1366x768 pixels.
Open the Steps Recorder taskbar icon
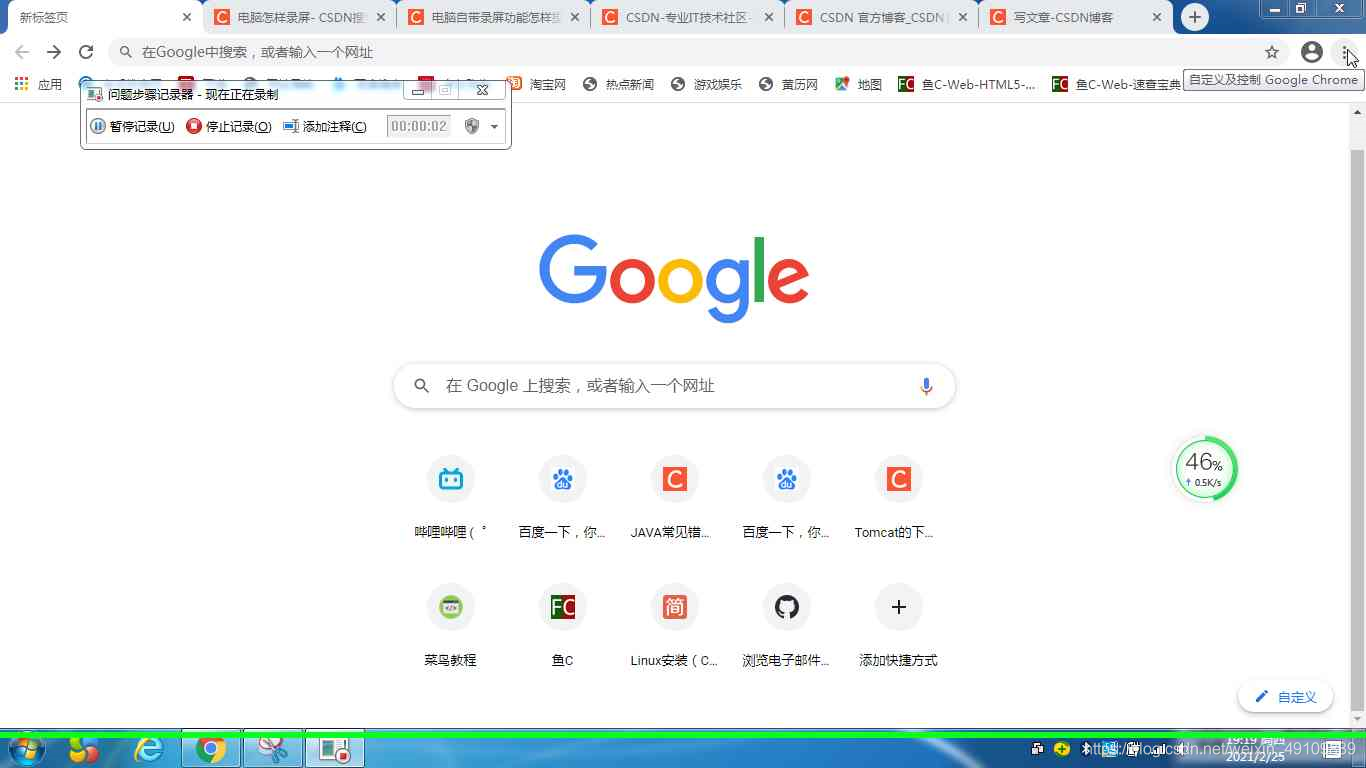coord(335,749)
